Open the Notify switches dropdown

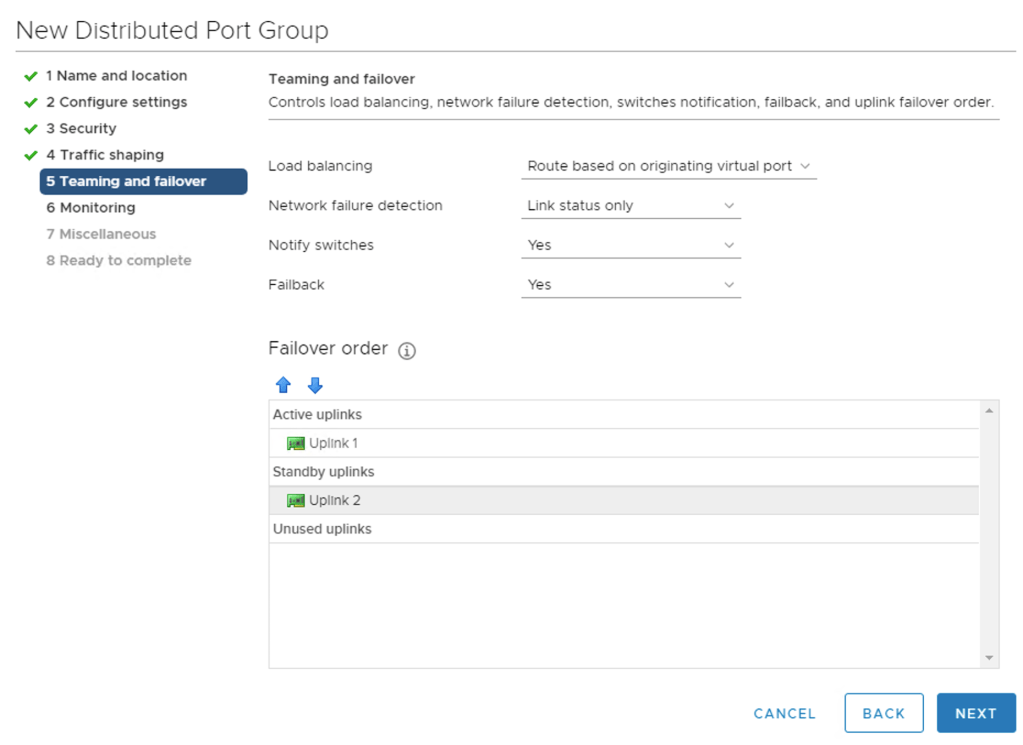click(630, 245)
